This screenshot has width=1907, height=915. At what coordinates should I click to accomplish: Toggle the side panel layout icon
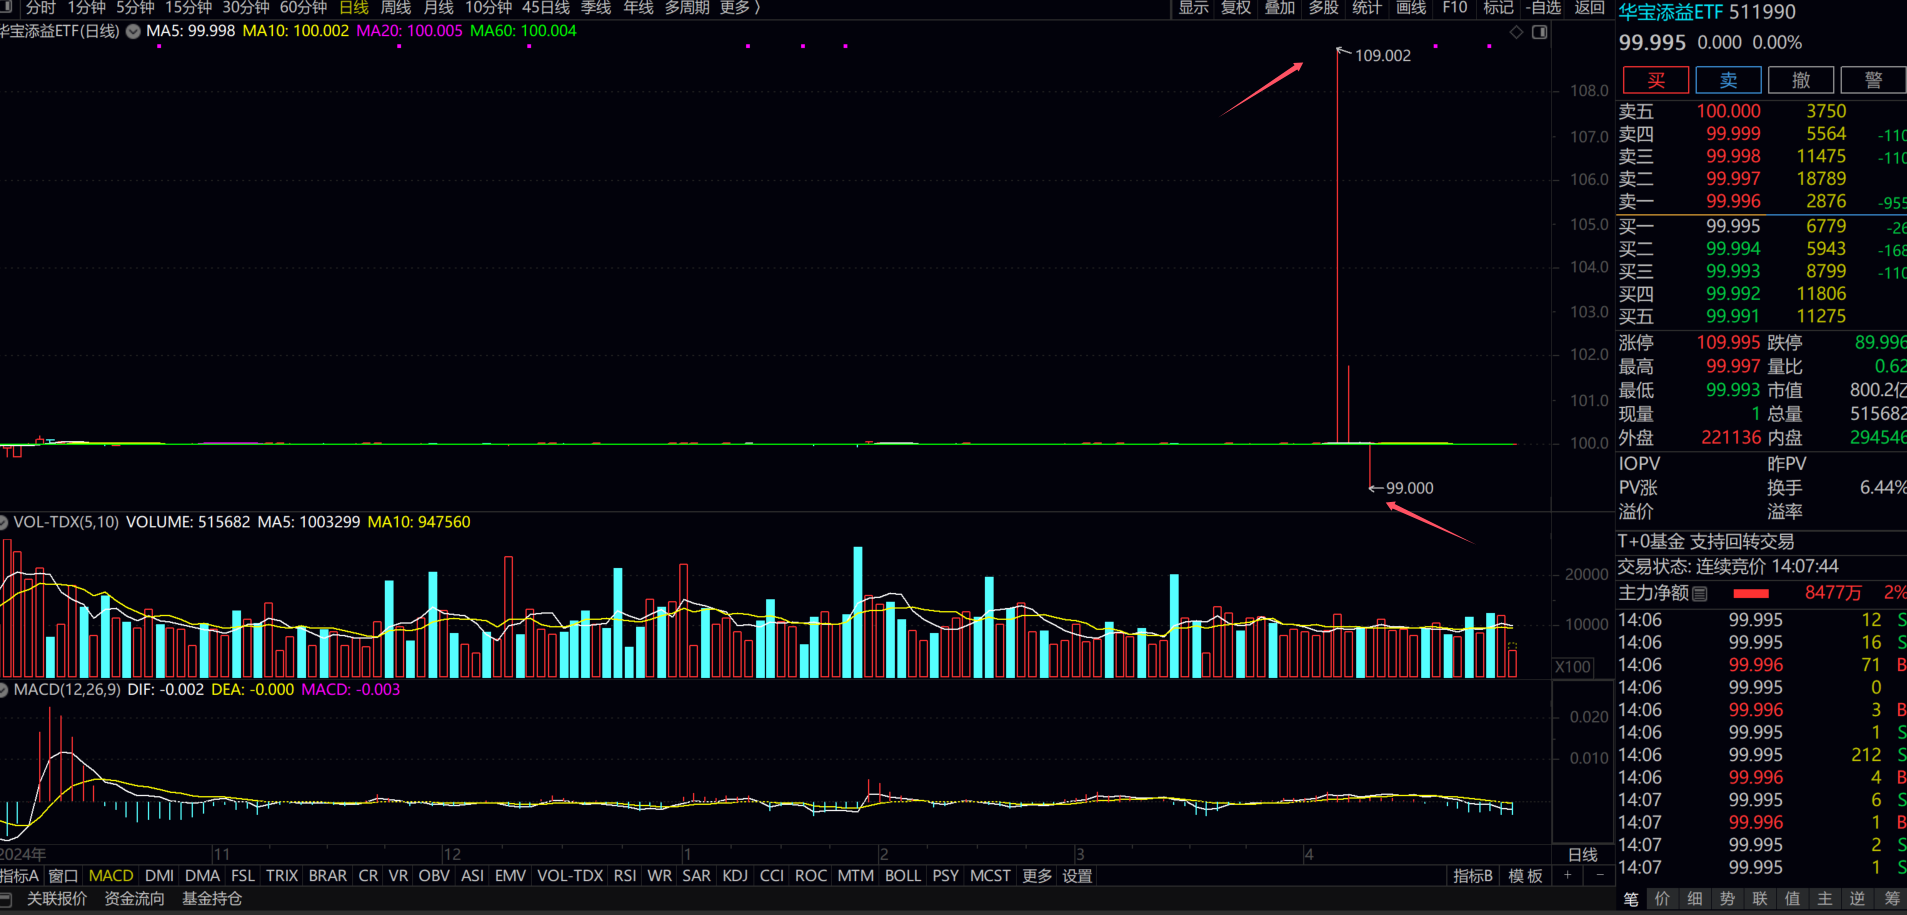(x=1540, y=32)
